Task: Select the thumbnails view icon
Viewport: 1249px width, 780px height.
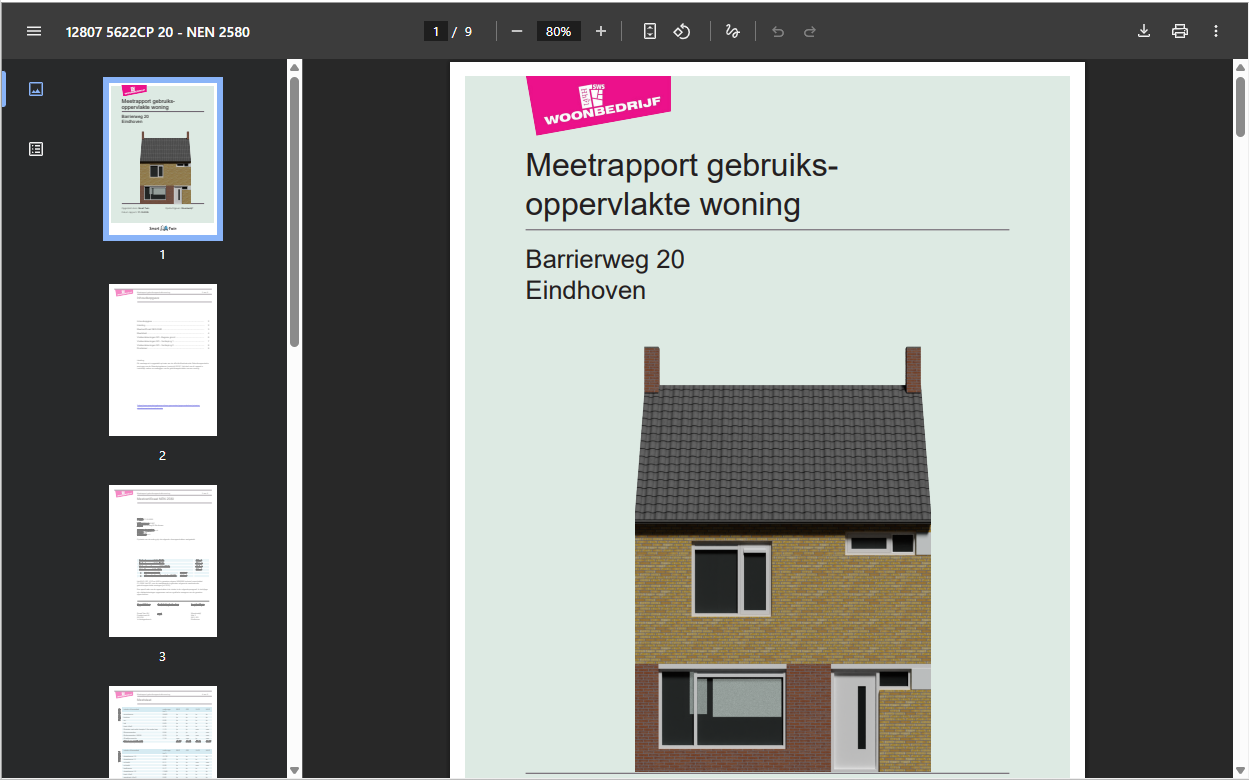Action: [x=35, y=88]
